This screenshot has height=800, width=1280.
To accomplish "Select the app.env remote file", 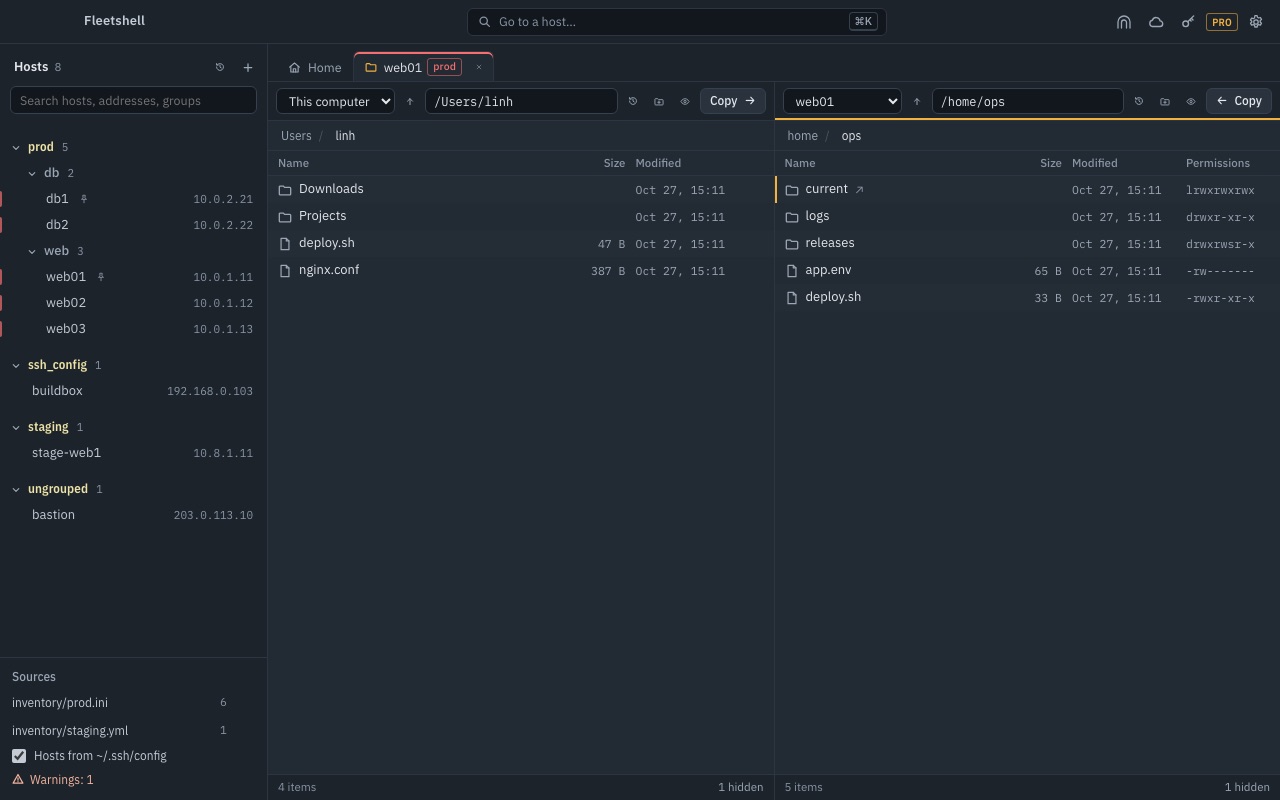I will click(x=1027, y=270).
